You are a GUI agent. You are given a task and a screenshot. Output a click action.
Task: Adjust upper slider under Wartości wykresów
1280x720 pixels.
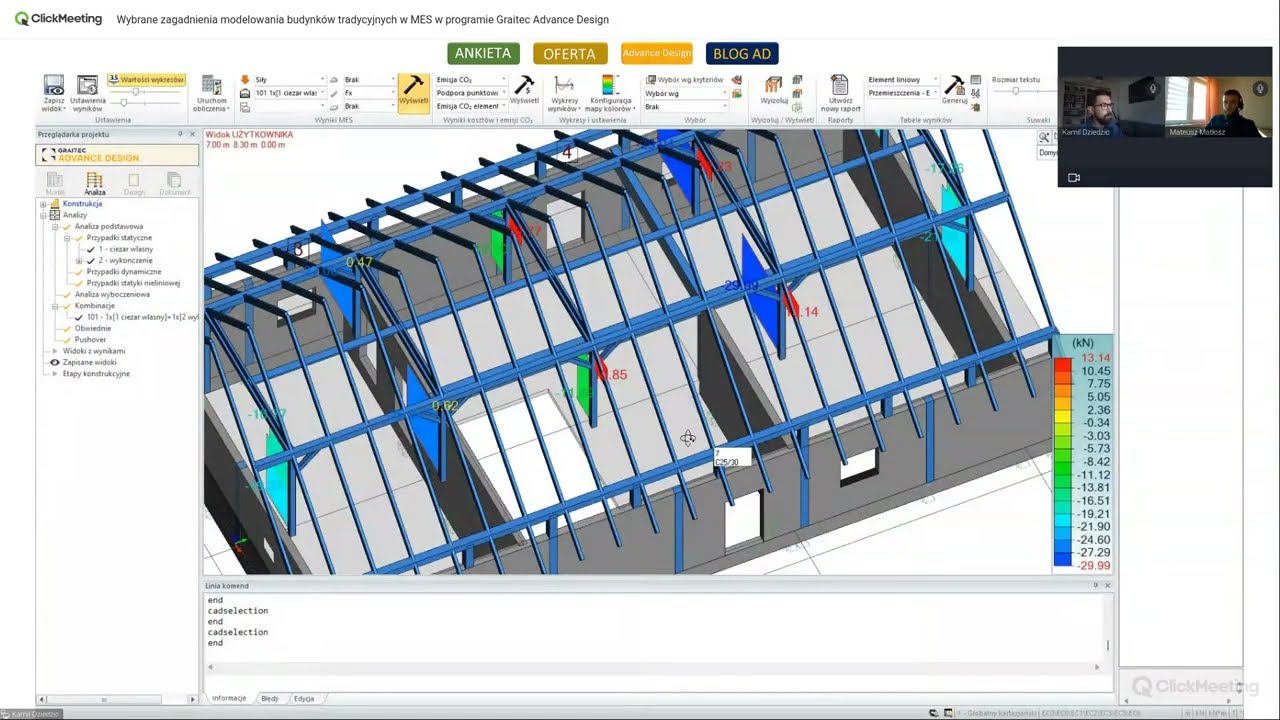point(137,92)
